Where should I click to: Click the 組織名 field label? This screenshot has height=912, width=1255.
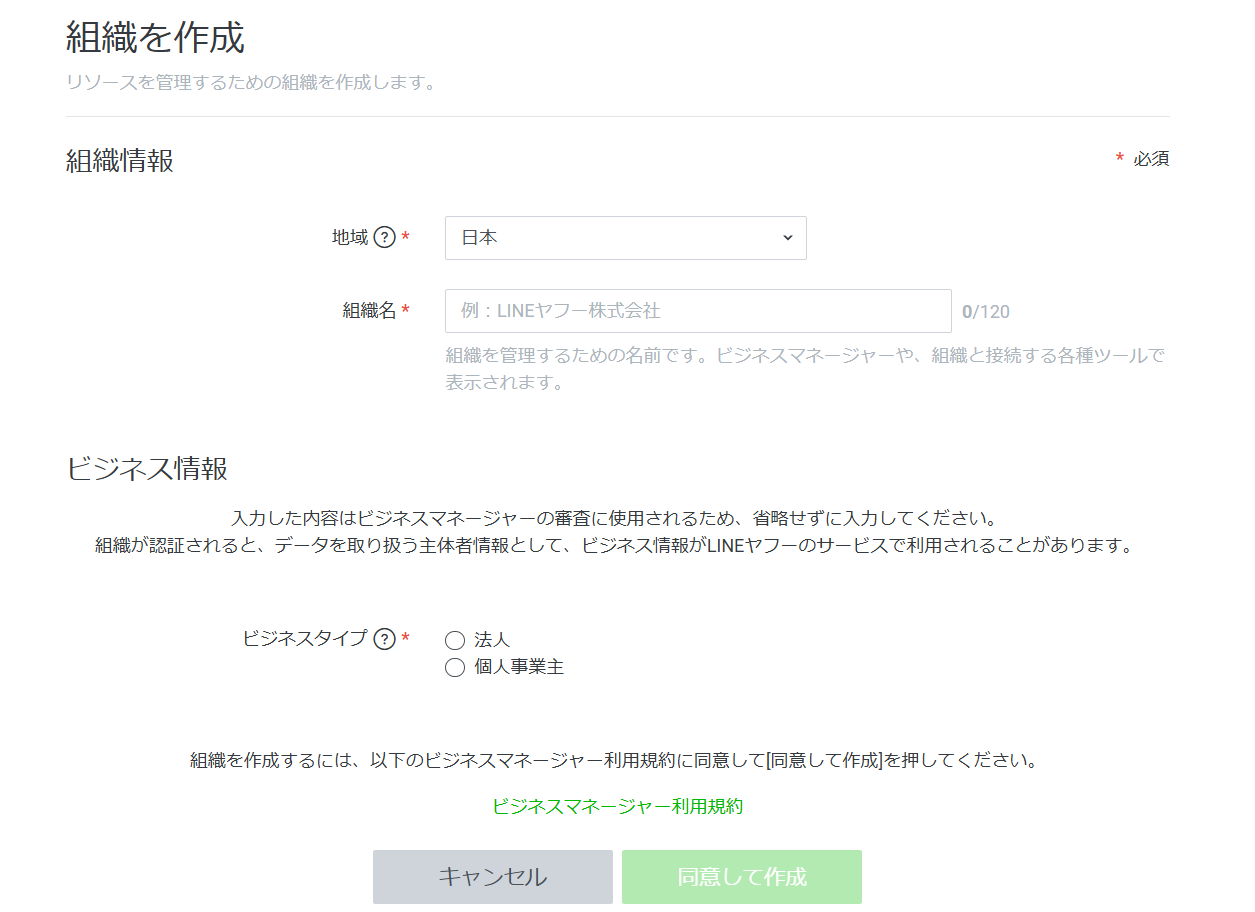tap(369, 311)
